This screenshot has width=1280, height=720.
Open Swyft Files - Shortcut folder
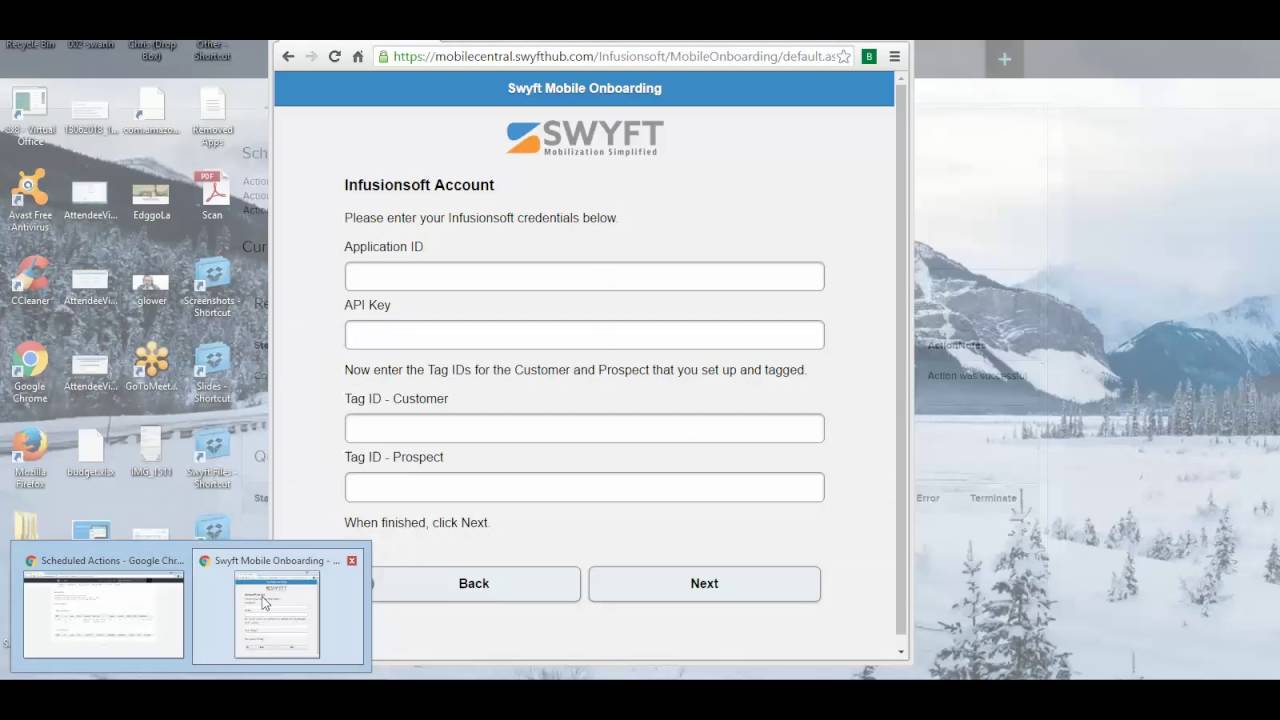tap(212, 459)
